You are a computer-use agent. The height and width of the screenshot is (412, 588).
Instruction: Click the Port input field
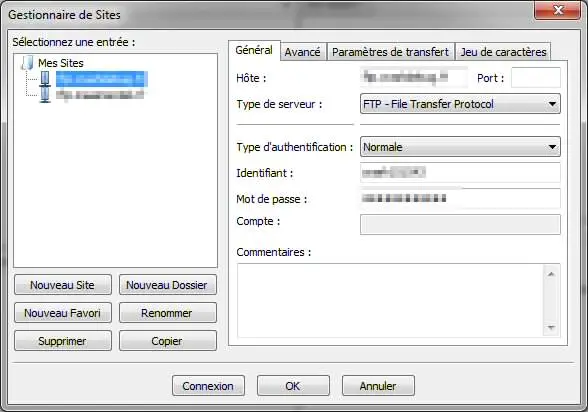point(536,78)
